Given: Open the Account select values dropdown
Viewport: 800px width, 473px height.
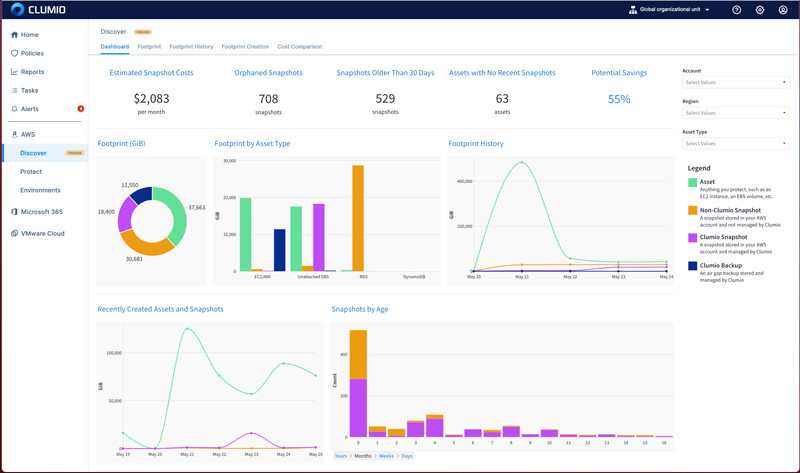Looking at the screenshot, I should tap(736, 82).
